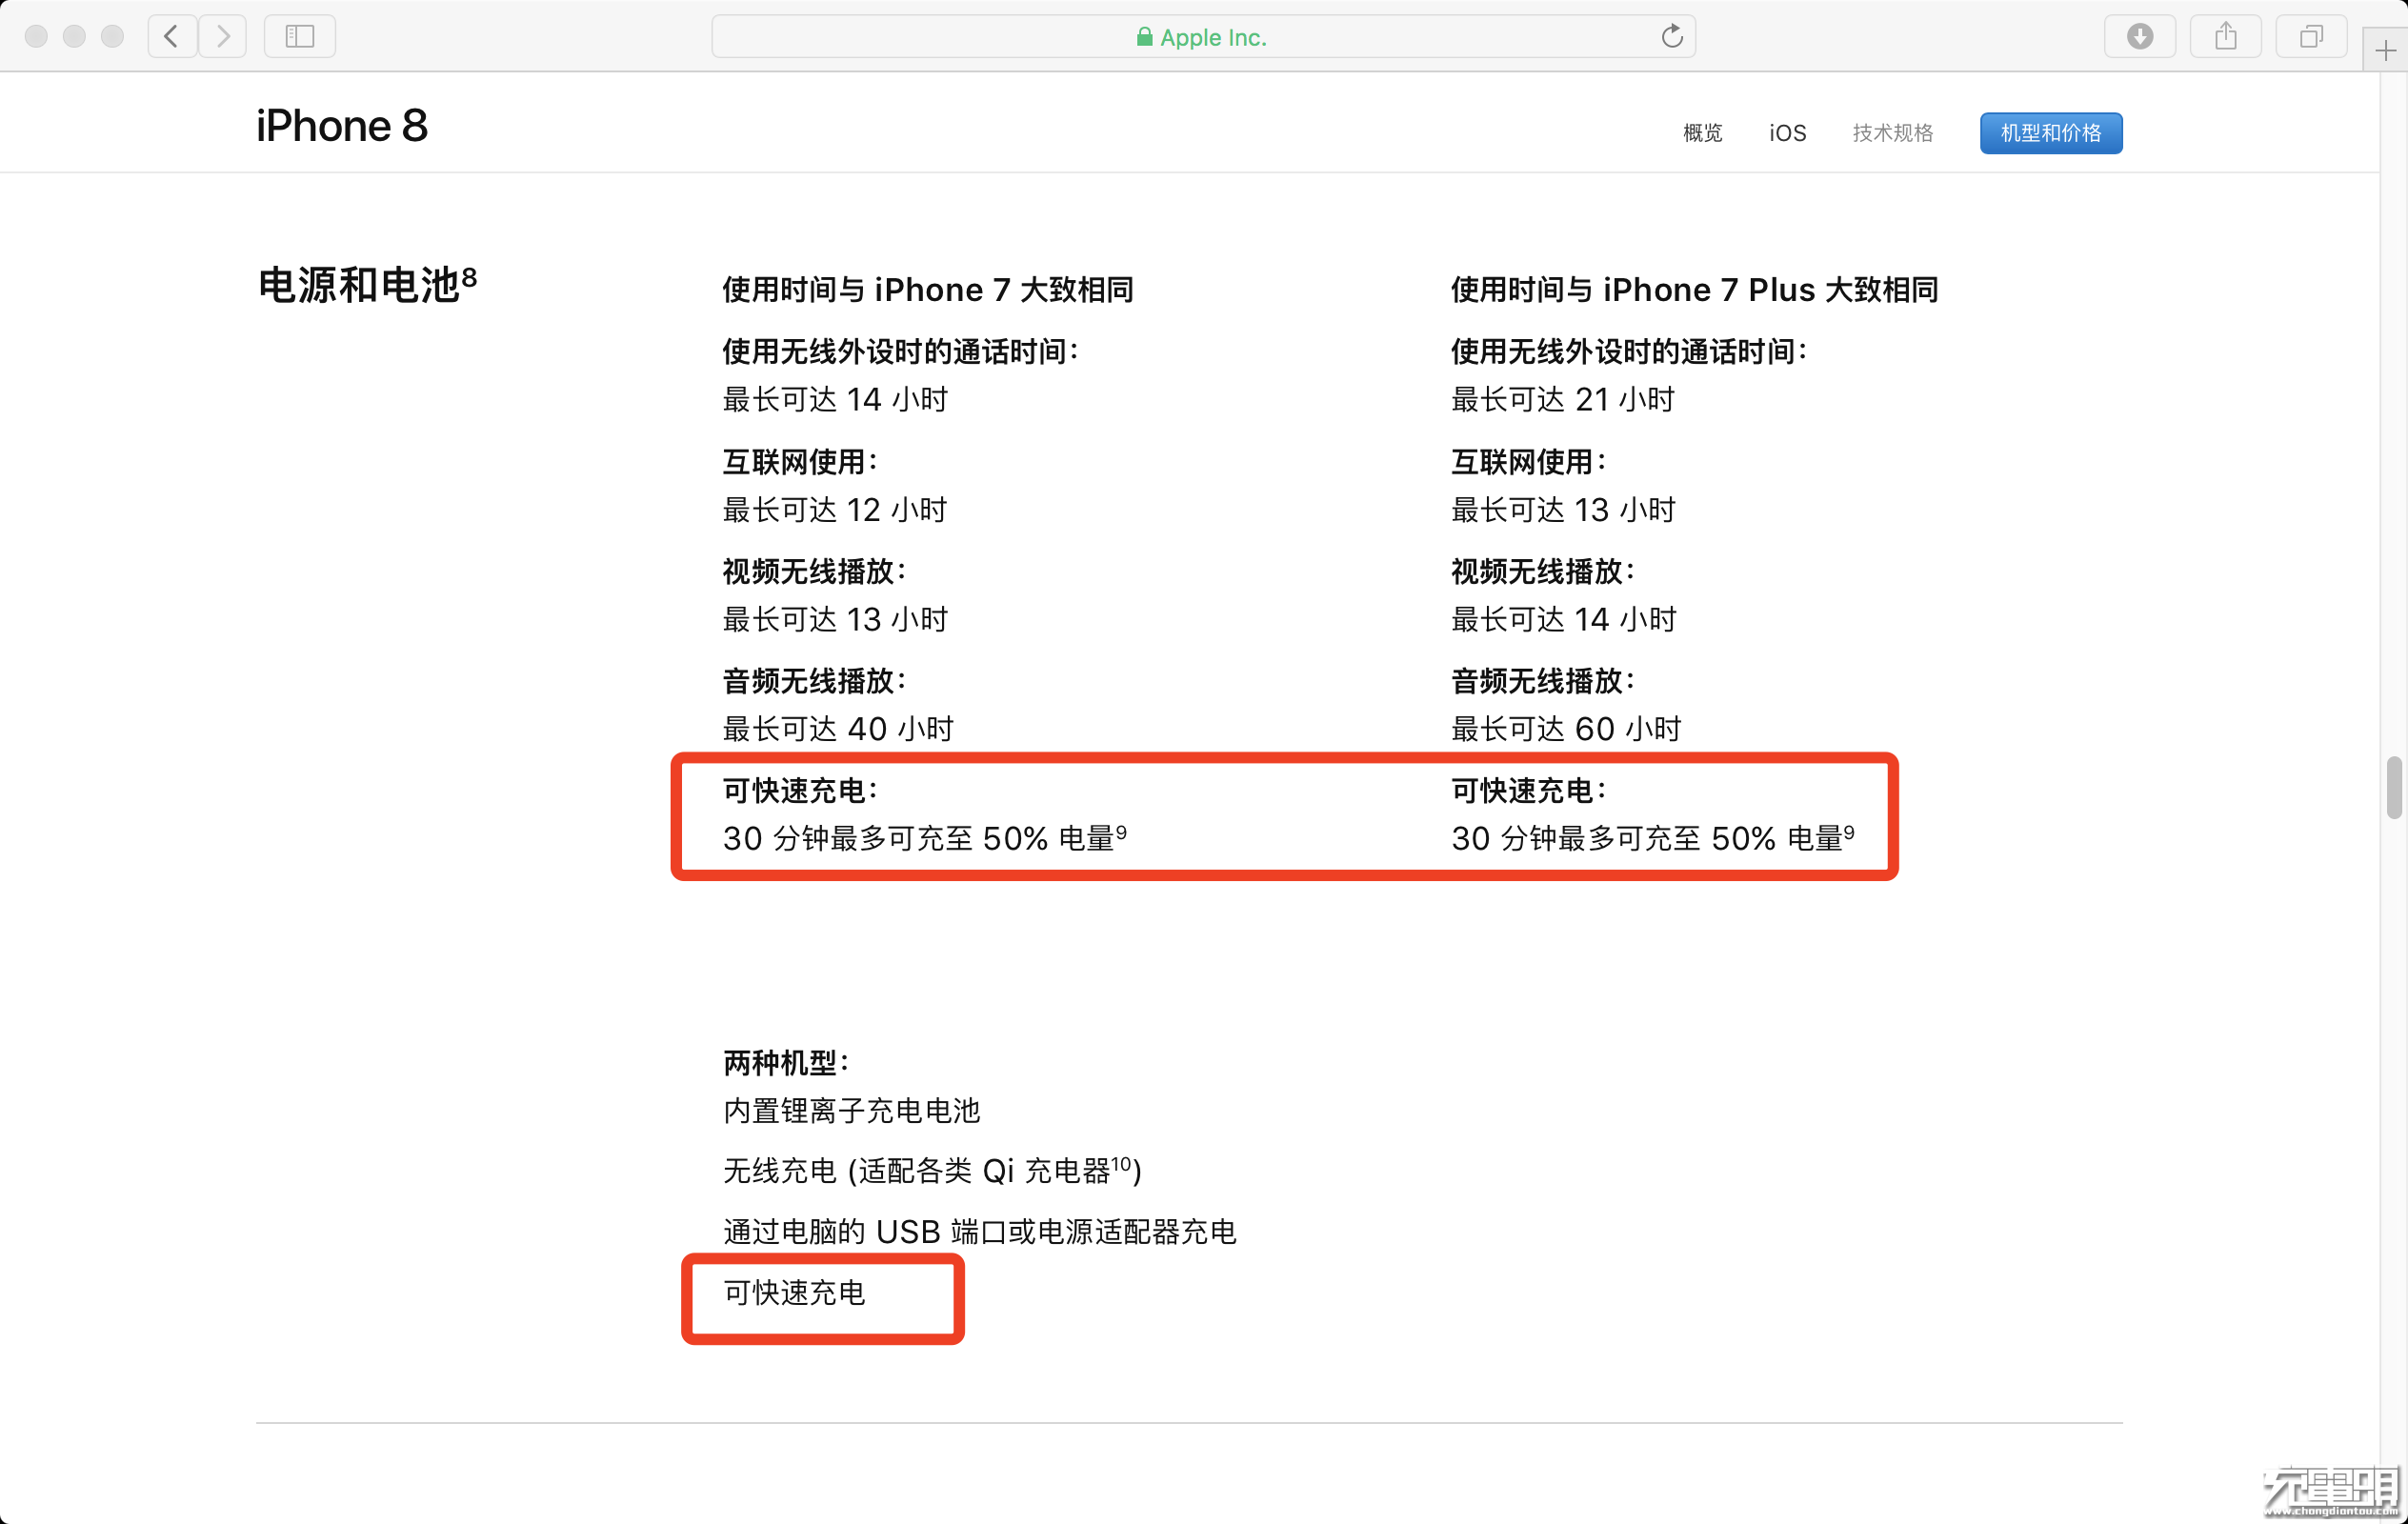Viewport: 2408px width, 1524px height.
Task: Click the share sheet icon
Action: (x=2225, y=37)
